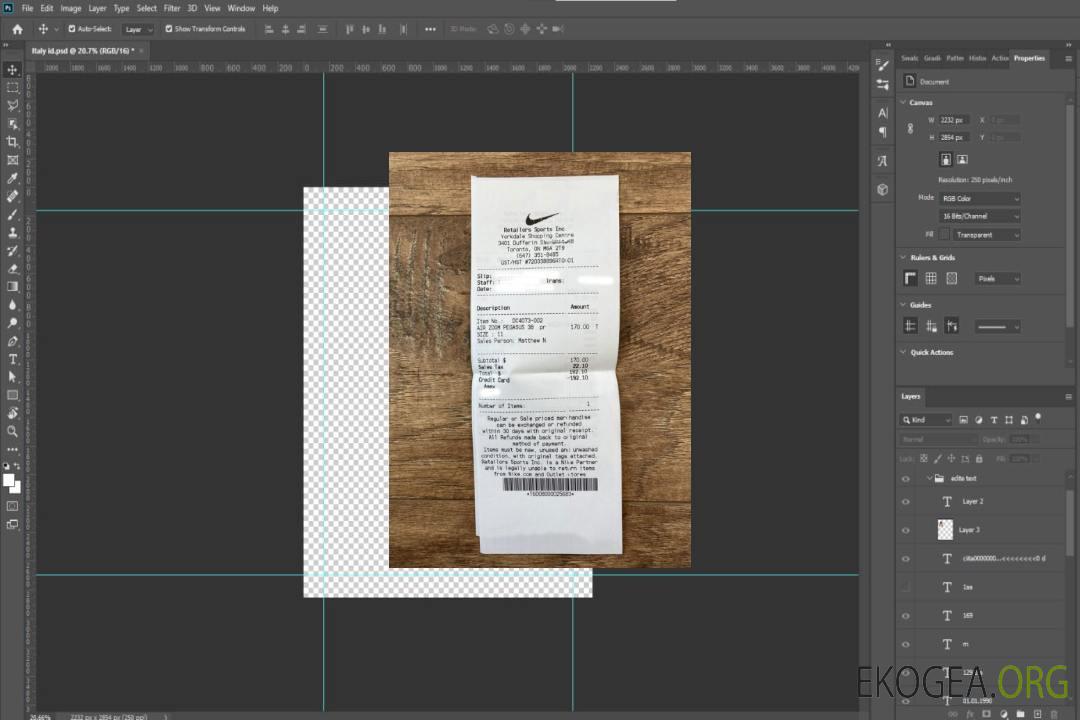
Task: Hide the 'adite text' group
Action: (906, 479)
